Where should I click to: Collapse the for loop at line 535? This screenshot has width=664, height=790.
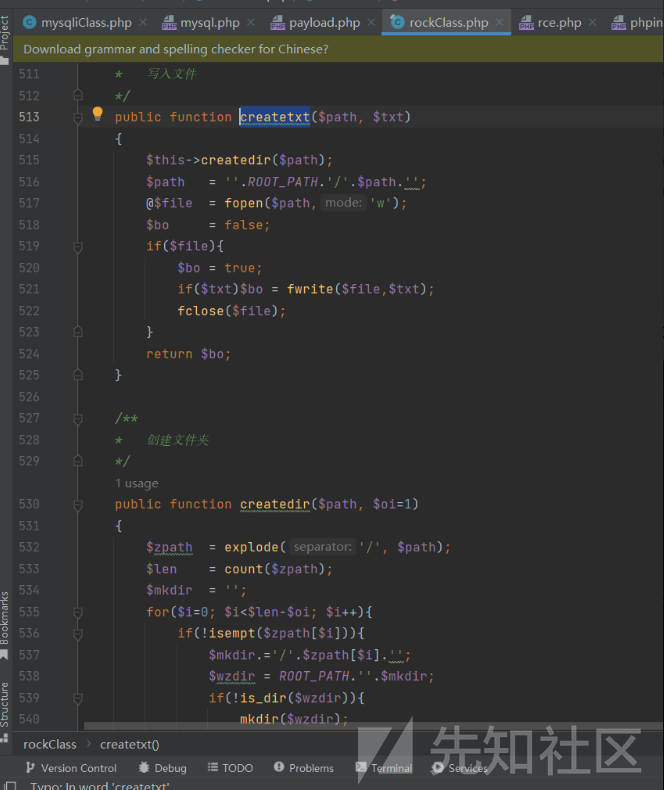click(x=78, y=612)
